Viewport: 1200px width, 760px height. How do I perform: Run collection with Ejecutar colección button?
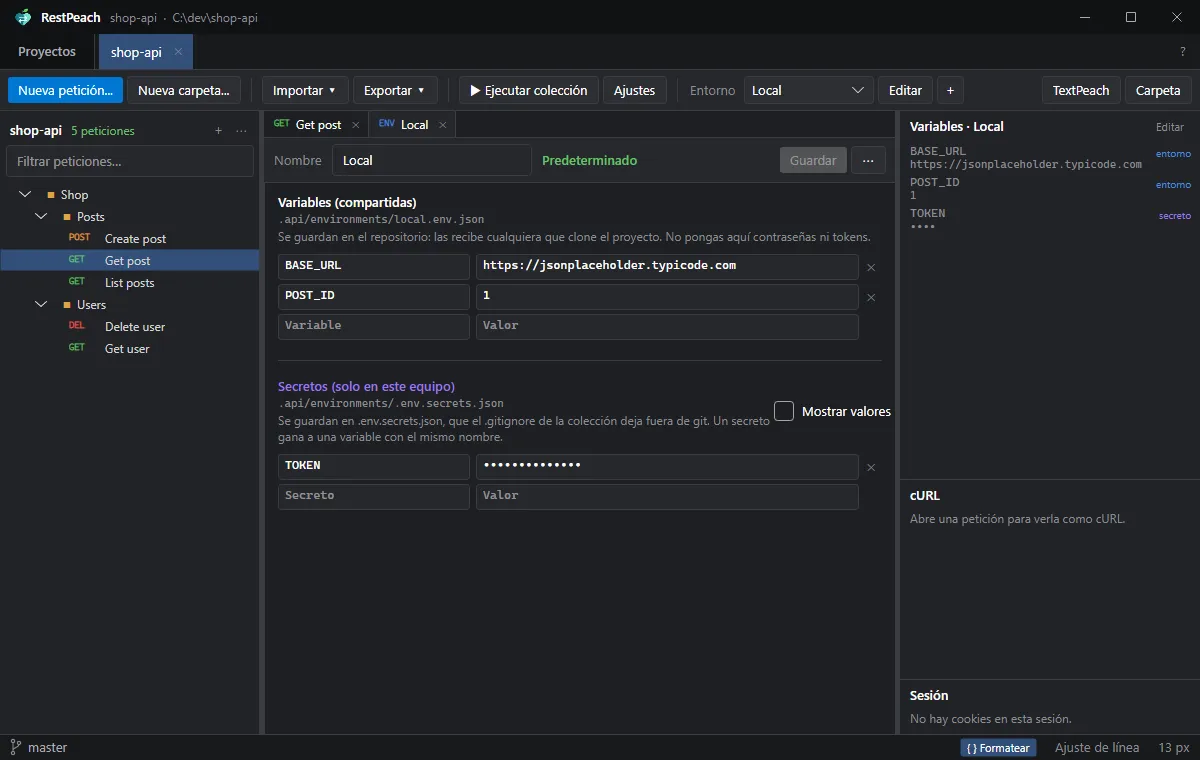click(529, 90)
